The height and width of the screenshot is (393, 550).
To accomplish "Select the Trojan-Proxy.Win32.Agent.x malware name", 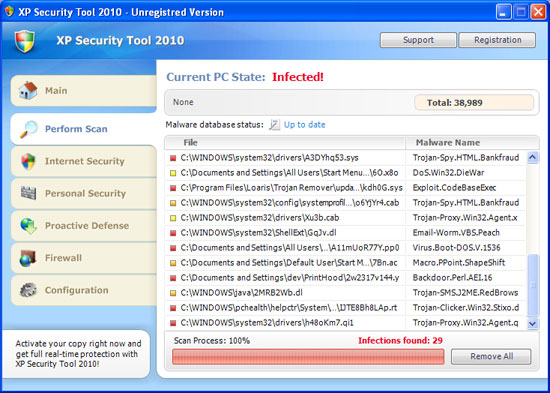I will click(x=465, y=218).
